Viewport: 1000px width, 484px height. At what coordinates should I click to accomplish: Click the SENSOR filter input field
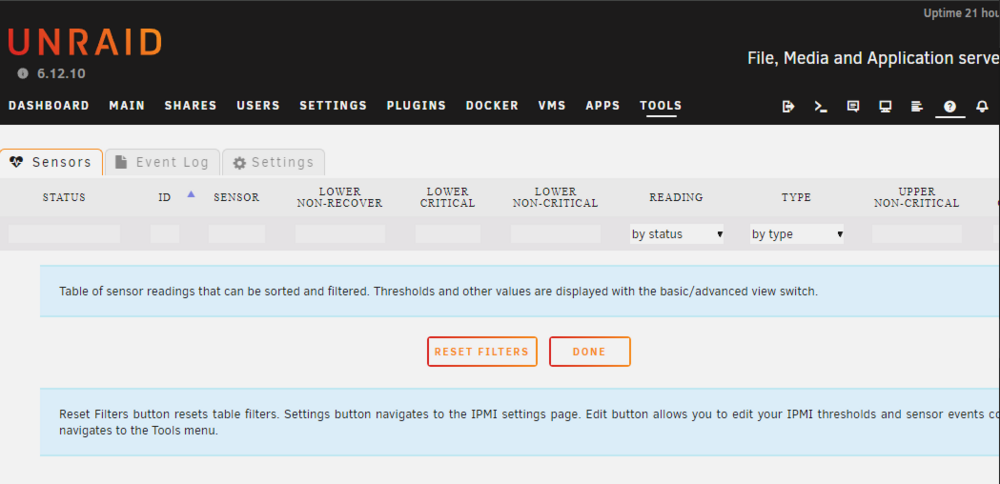tap(237, 234)
